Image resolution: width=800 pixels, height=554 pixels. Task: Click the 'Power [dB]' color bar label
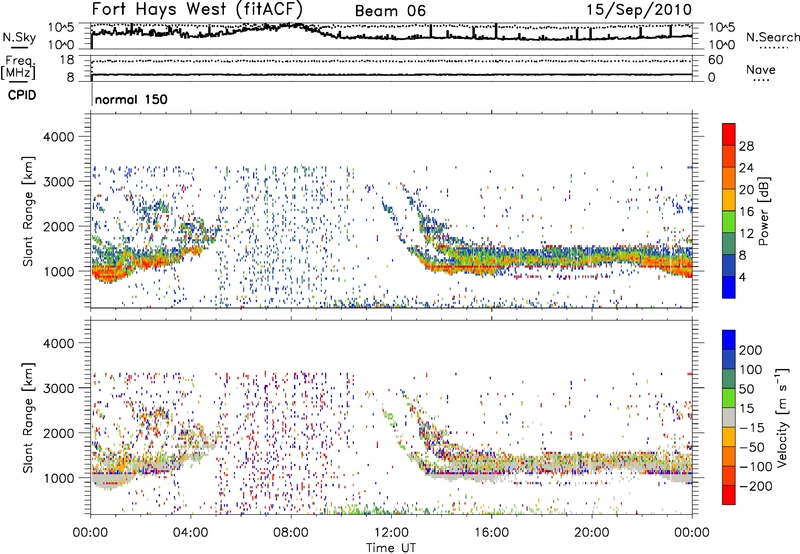[x=764, y=211]
